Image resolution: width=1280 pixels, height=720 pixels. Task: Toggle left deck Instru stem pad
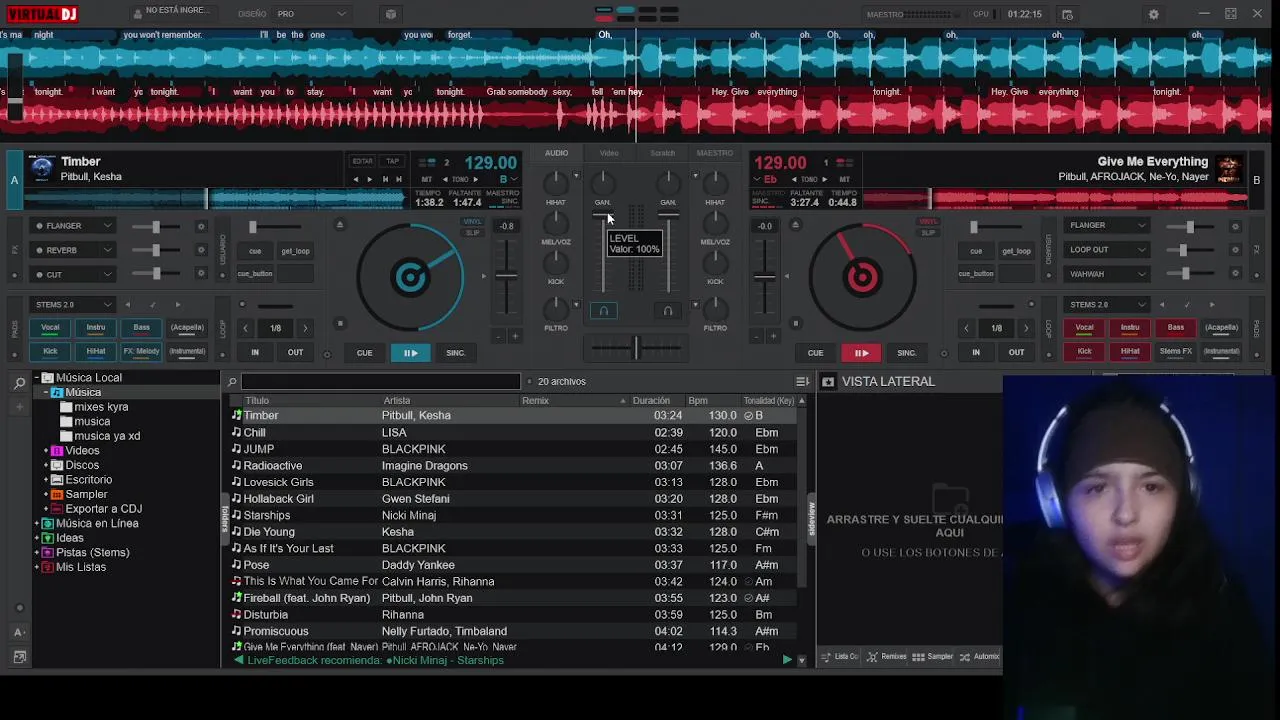(x=96, y=327)
